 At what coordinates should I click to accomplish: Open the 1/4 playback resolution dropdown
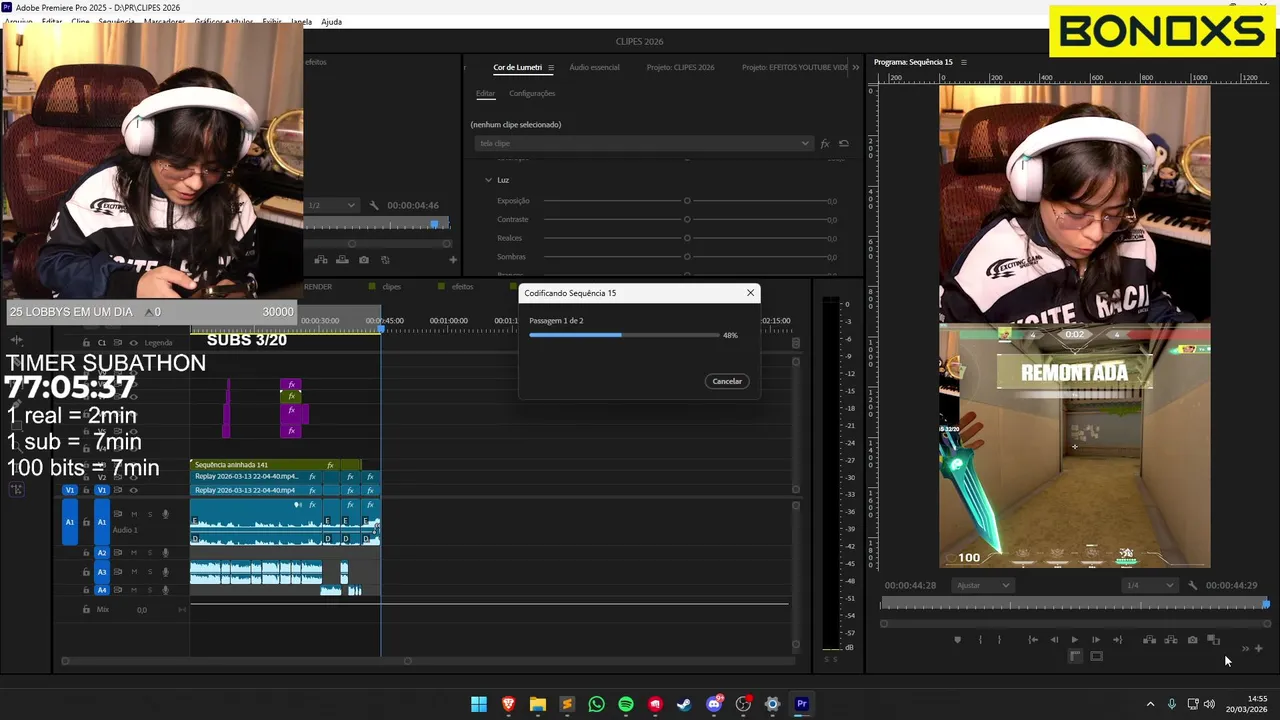point(1148,585)
